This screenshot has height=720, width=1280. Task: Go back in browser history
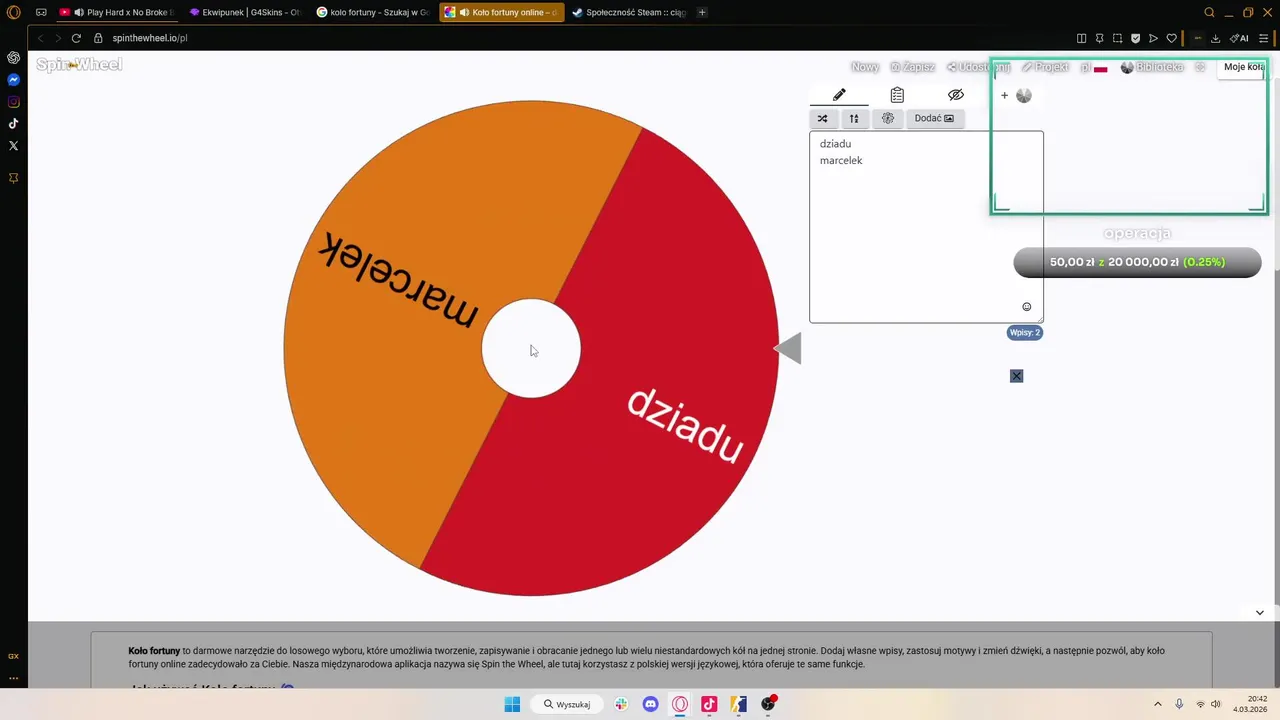click(40, 38)
